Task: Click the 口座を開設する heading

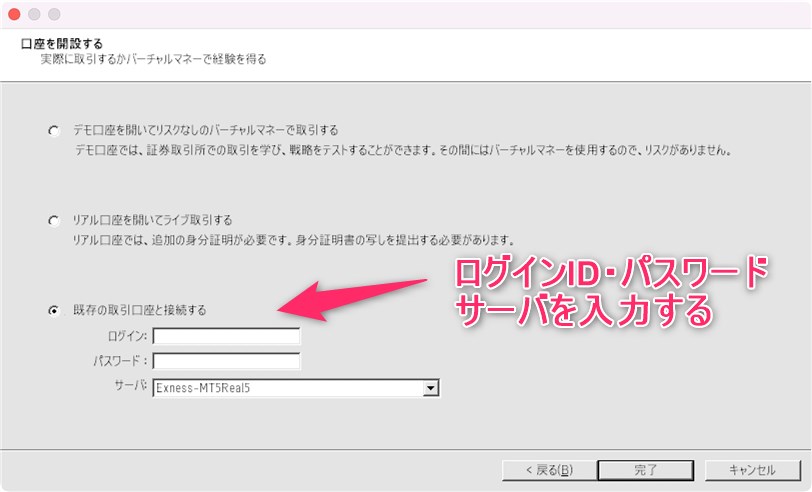Action: [x=62, y=44]
